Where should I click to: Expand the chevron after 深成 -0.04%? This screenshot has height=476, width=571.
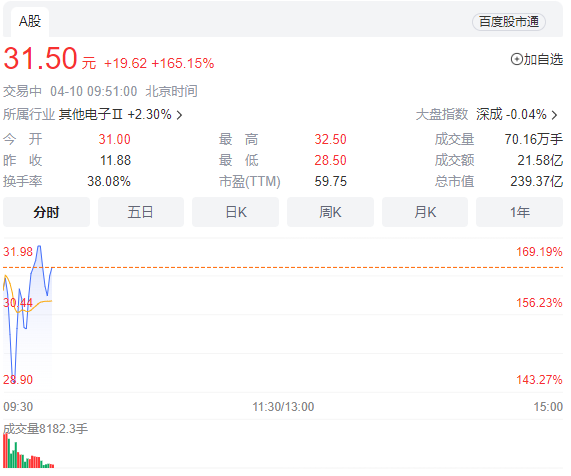554,115
